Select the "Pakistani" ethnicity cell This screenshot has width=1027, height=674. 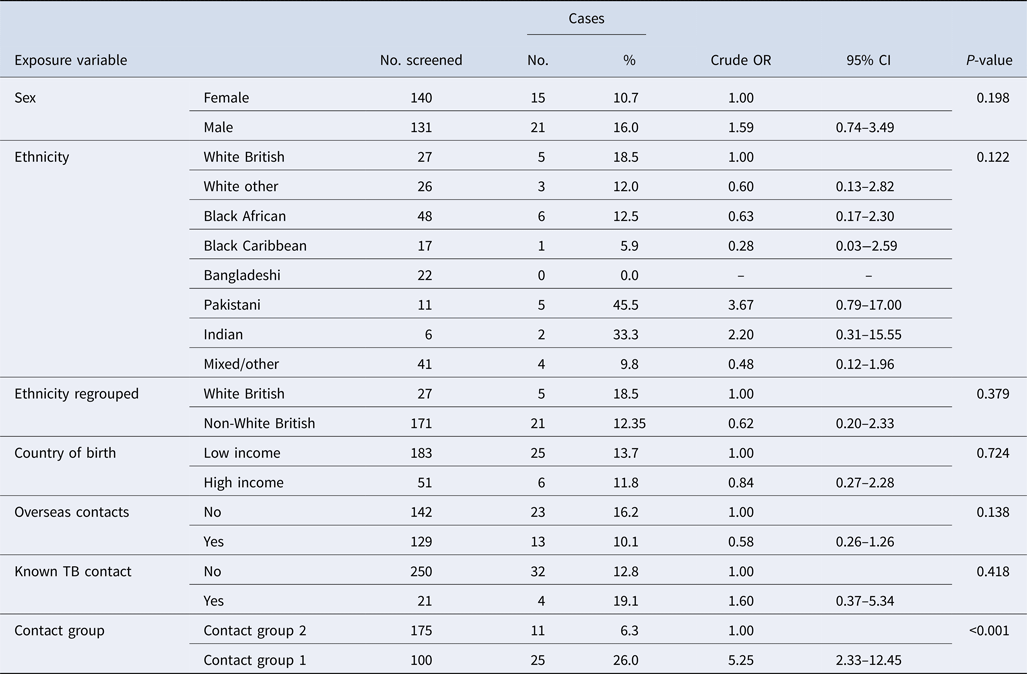point(233,305)
